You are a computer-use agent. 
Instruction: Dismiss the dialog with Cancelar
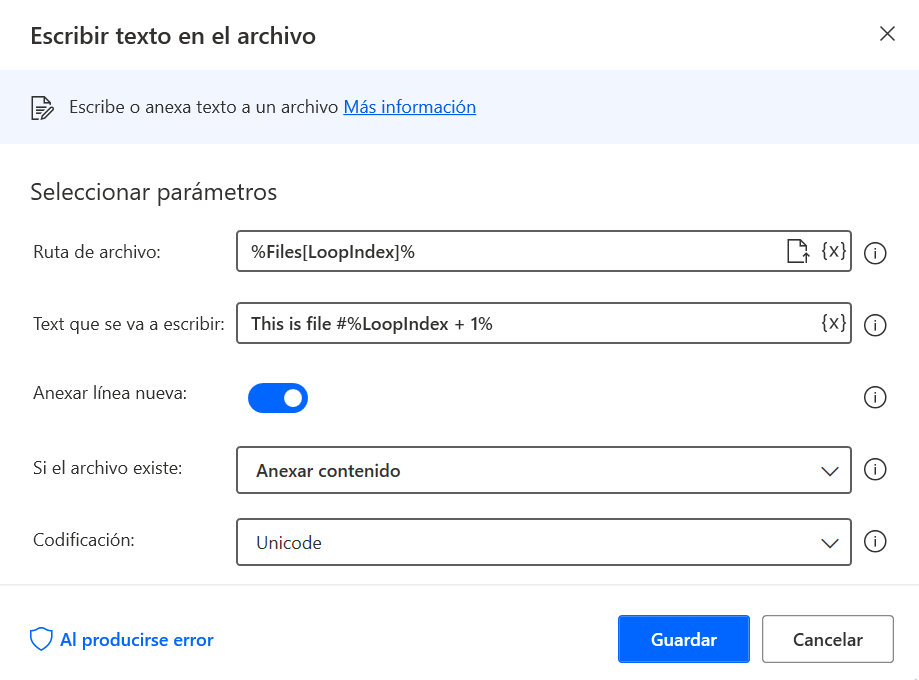click(x=827, y=639)
